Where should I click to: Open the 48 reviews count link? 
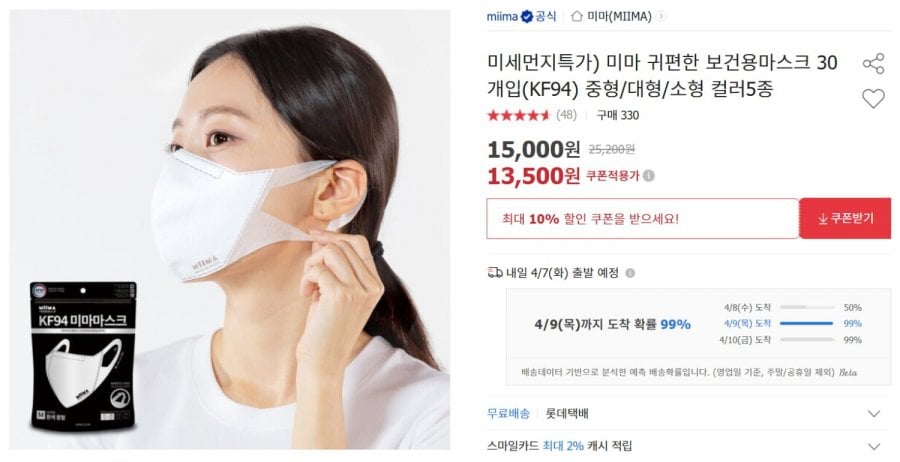pyautogui.click(x=566, y=115)
